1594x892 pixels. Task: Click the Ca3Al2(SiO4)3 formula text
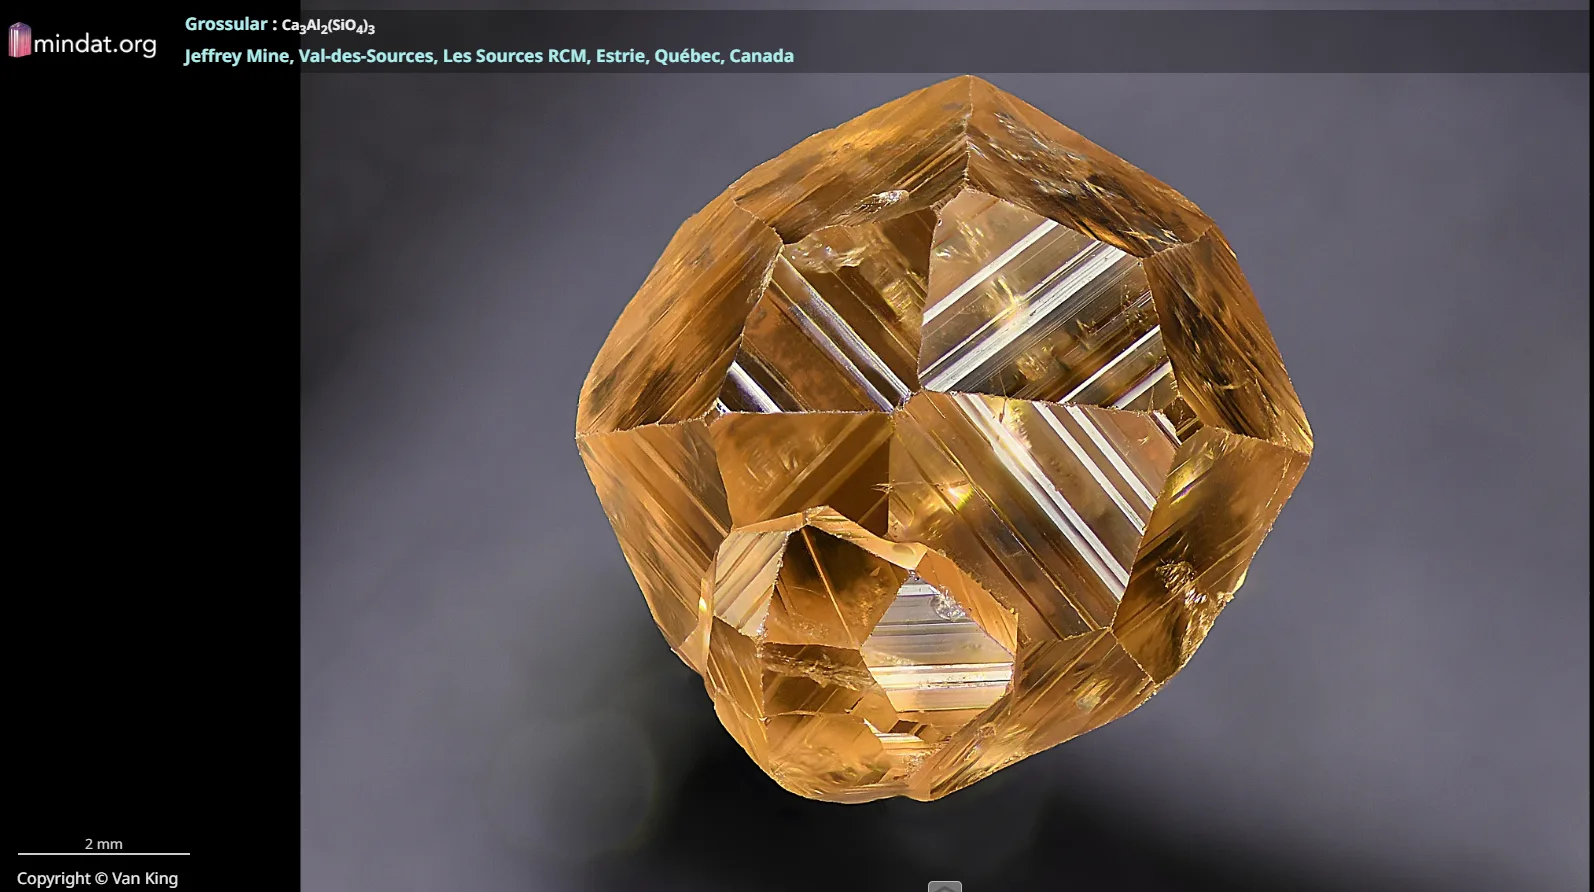[328, 26]
